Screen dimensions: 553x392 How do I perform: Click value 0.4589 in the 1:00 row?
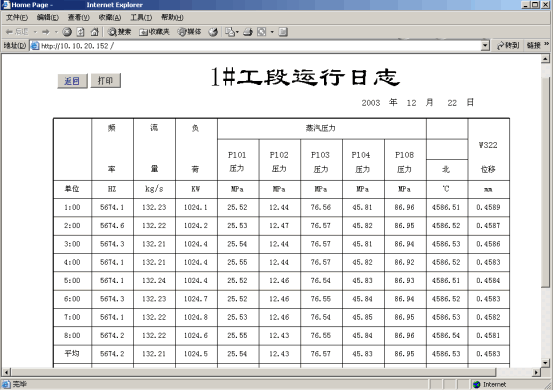pyautogui.click(x=488, y=207)
